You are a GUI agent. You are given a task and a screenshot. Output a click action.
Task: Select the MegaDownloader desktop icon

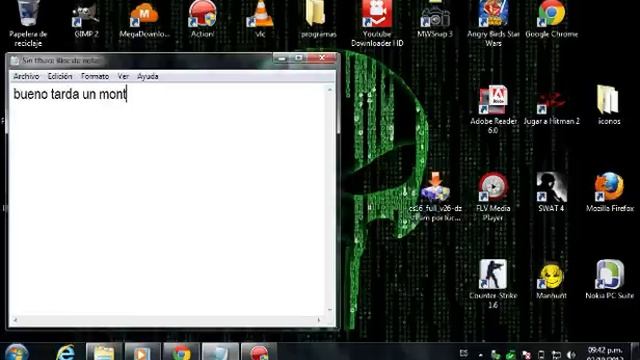(x=144, y=20)
